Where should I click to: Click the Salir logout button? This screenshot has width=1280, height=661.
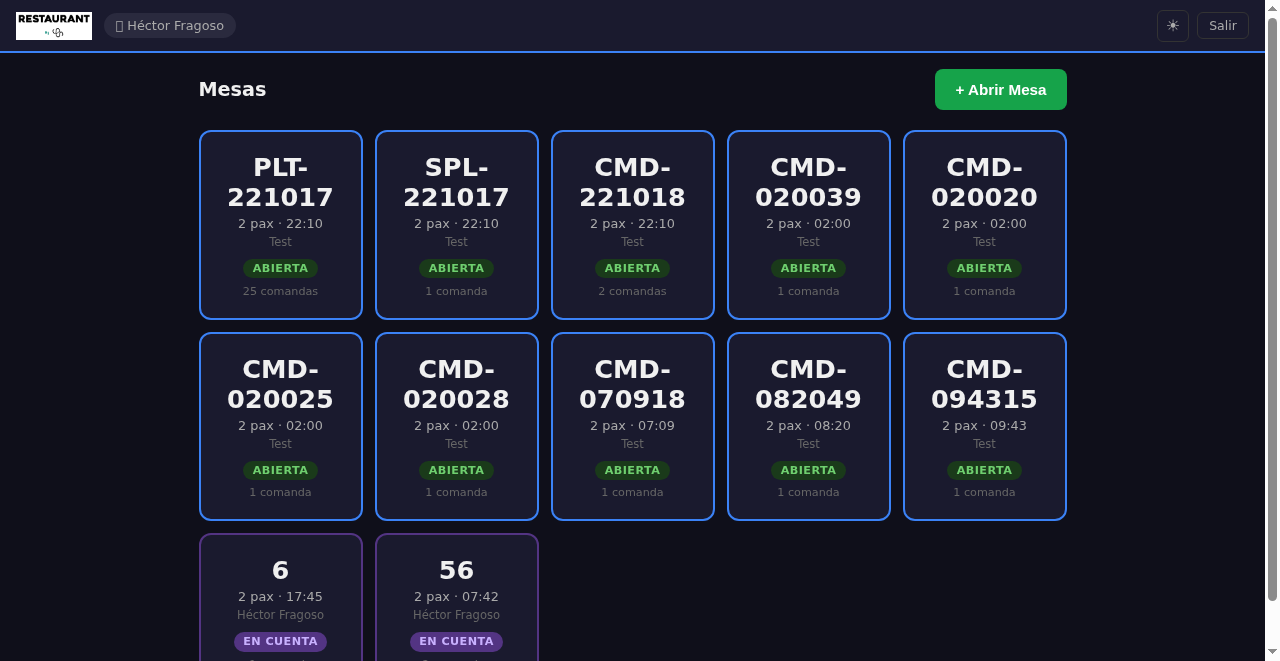point(1222,26)
